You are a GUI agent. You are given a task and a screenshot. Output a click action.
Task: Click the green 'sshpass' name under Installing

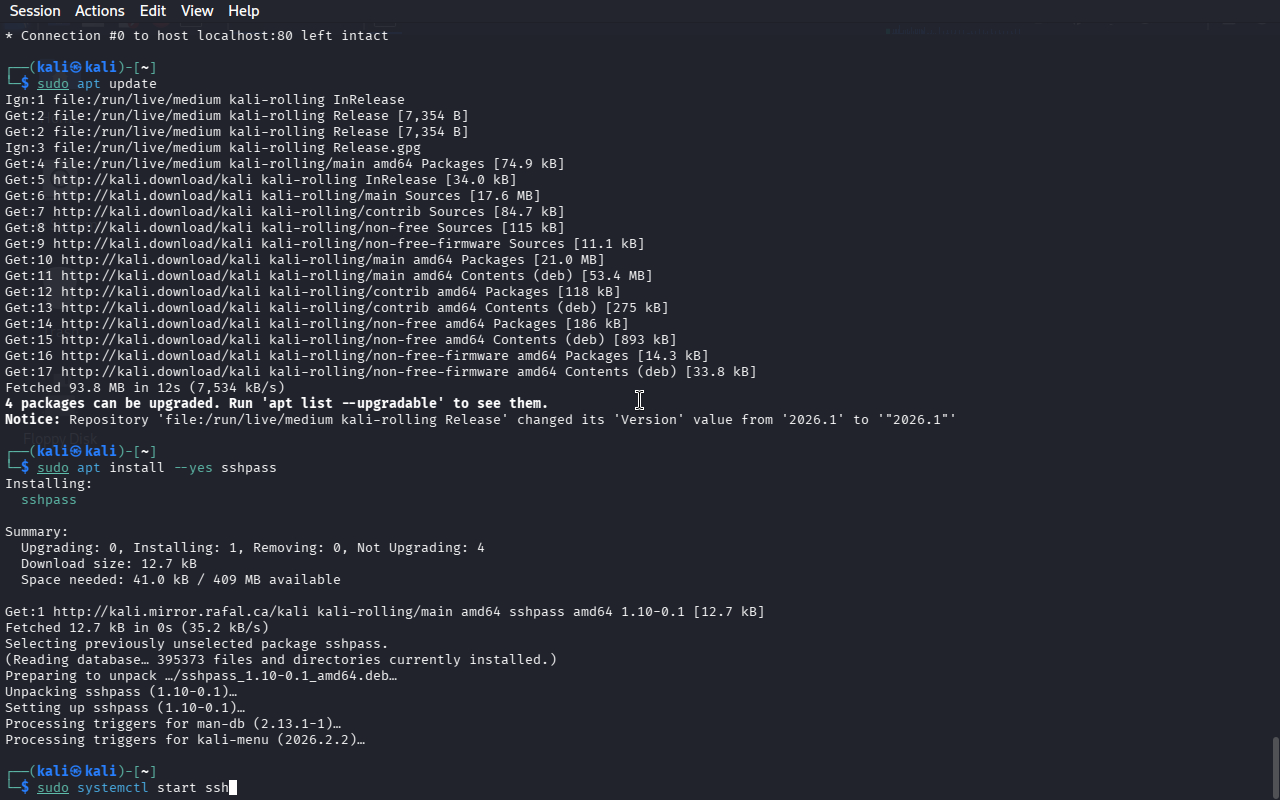click(49, 500)
